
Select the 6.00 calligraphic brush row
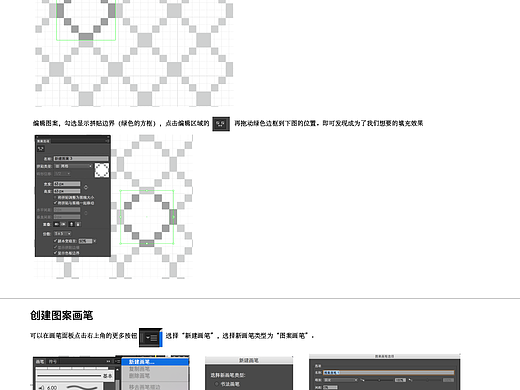(x=70, y=387)
